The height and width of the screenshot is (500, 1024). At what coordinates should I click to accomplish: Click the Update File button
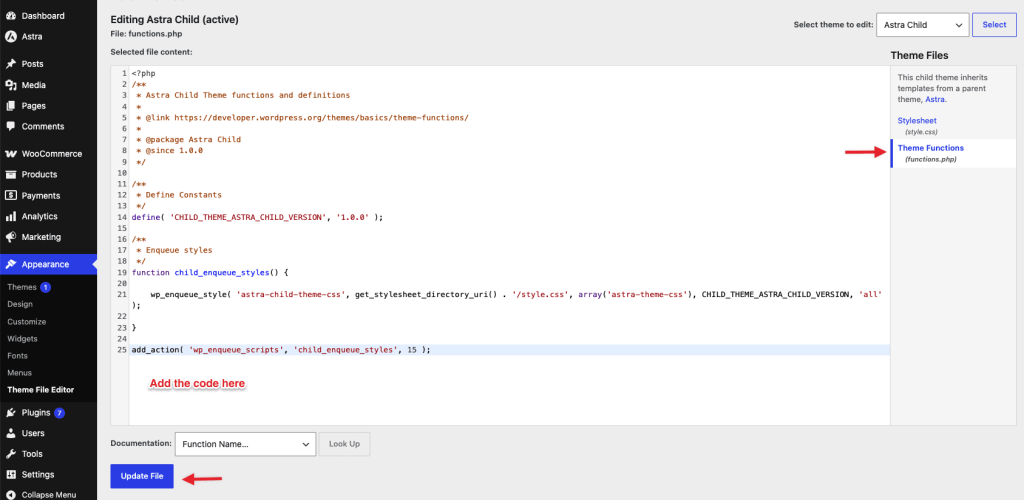142,476
